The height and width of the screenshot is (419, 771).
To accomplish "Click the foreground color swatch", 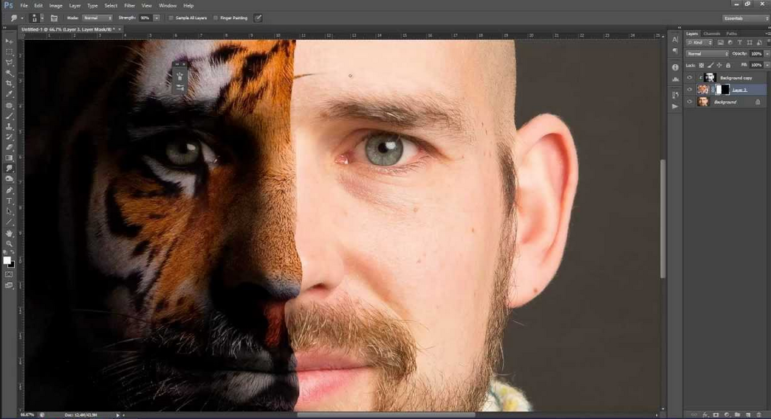I will point(7,260).
